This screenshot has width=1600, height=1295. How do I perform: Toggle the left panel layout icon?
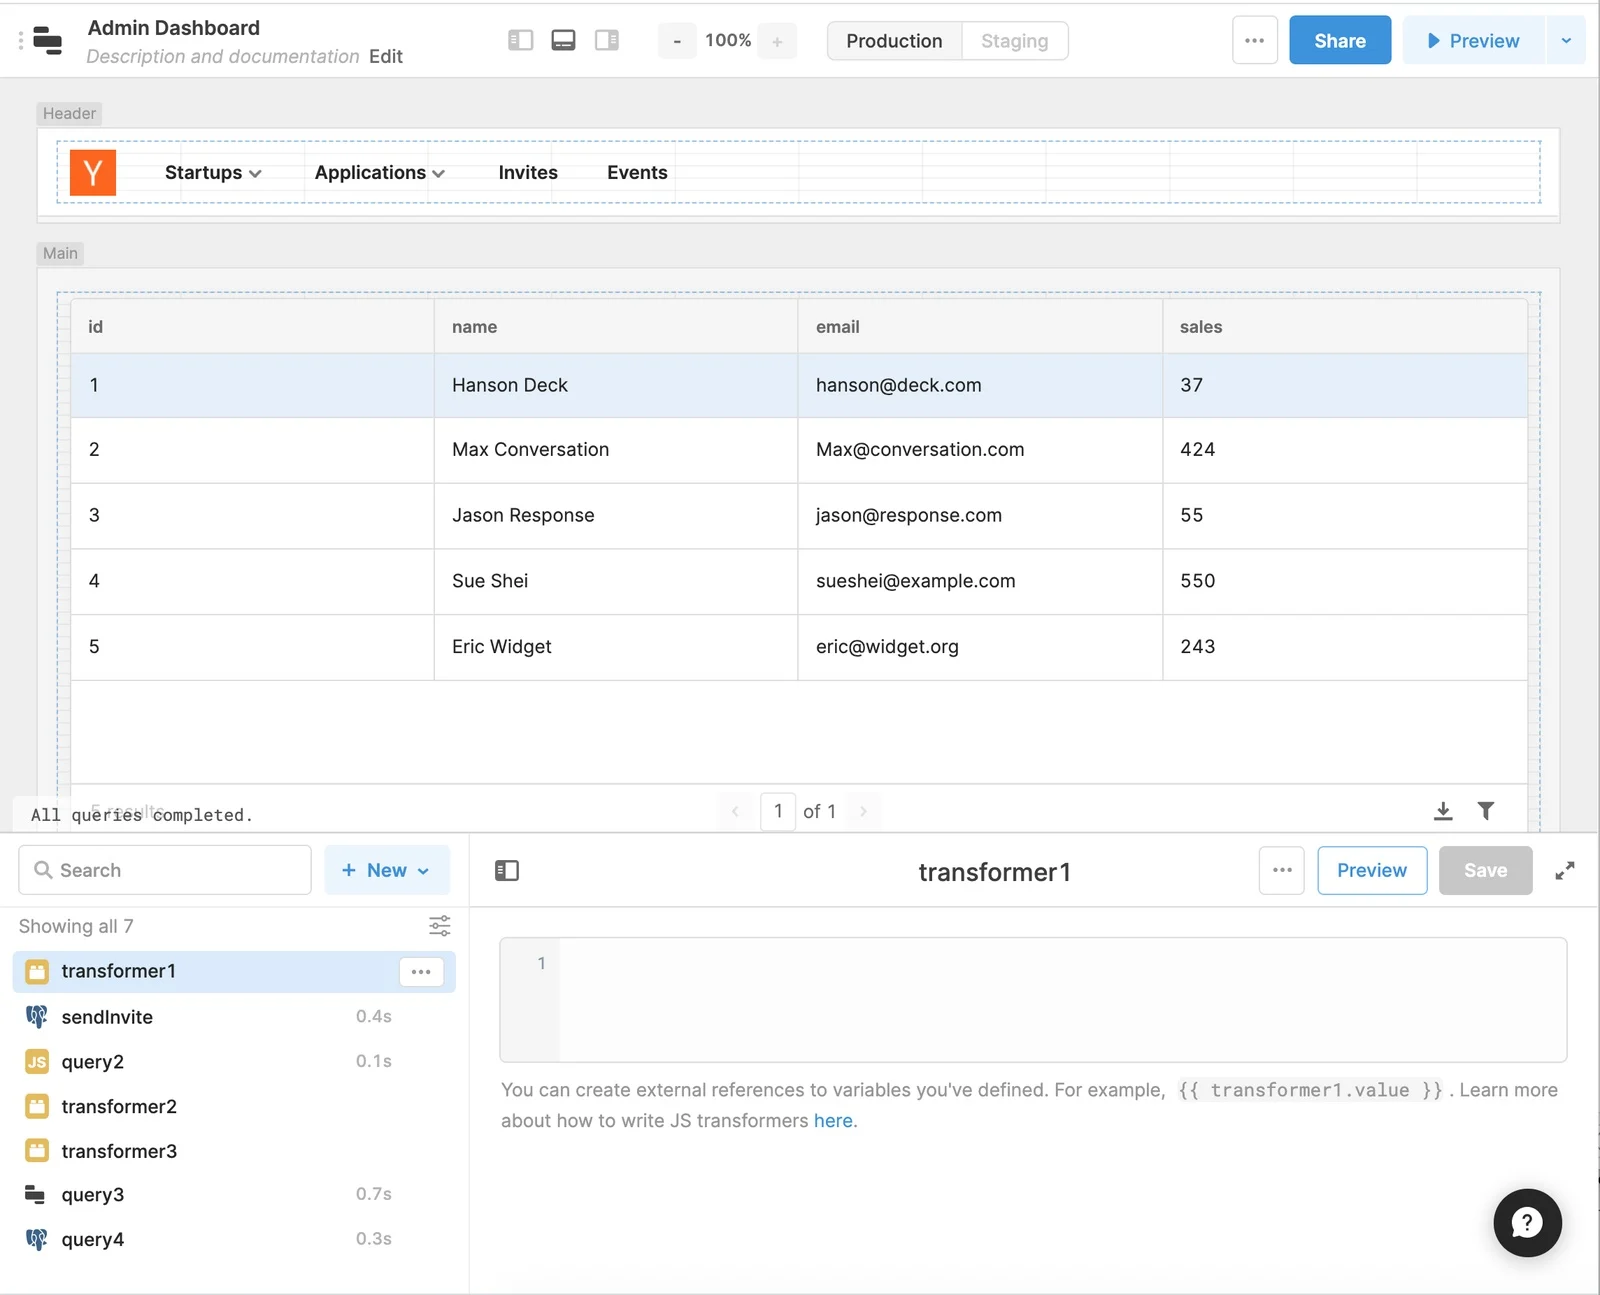520,40
